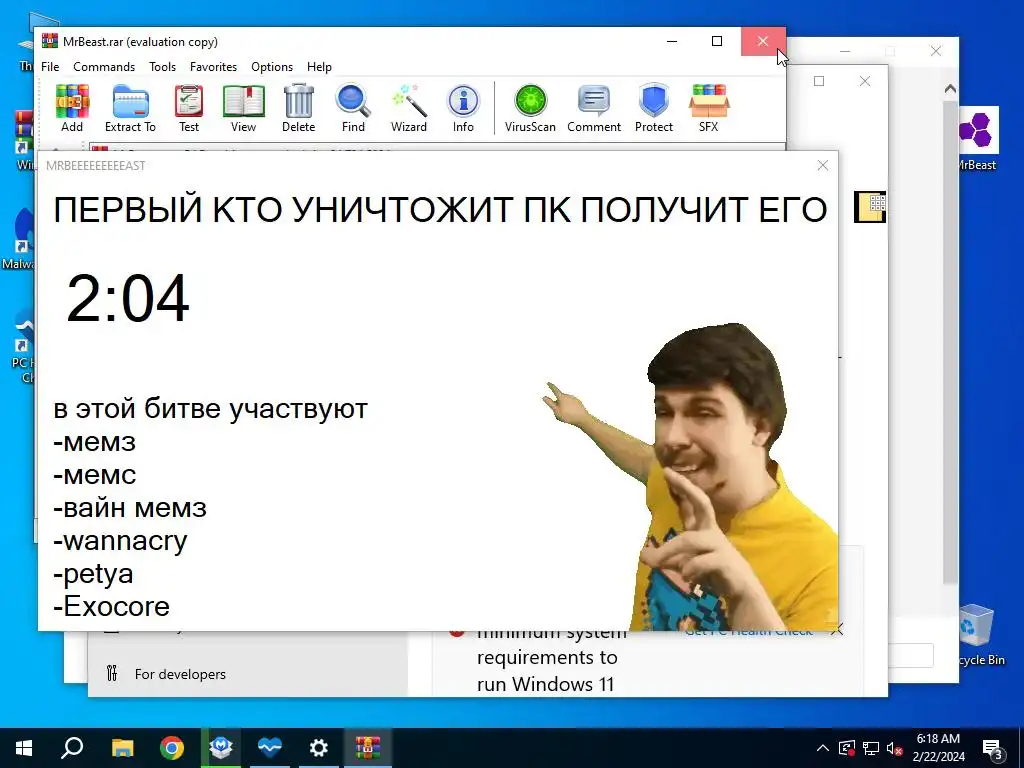This screenshot has height=768, width=1024.
Task: Open the Windows Start menu
Action: (24, 748)
